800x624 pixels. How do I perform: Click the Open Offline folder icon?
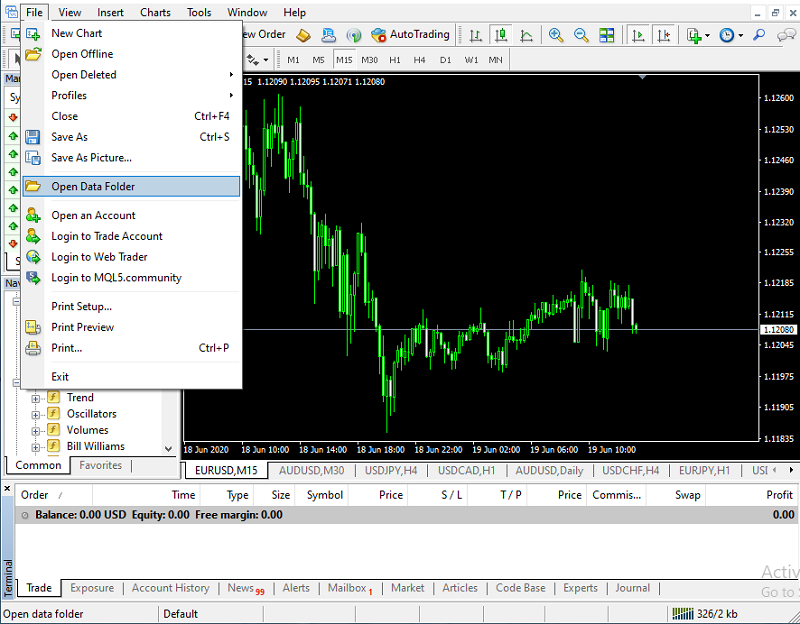tap(33, 54)
